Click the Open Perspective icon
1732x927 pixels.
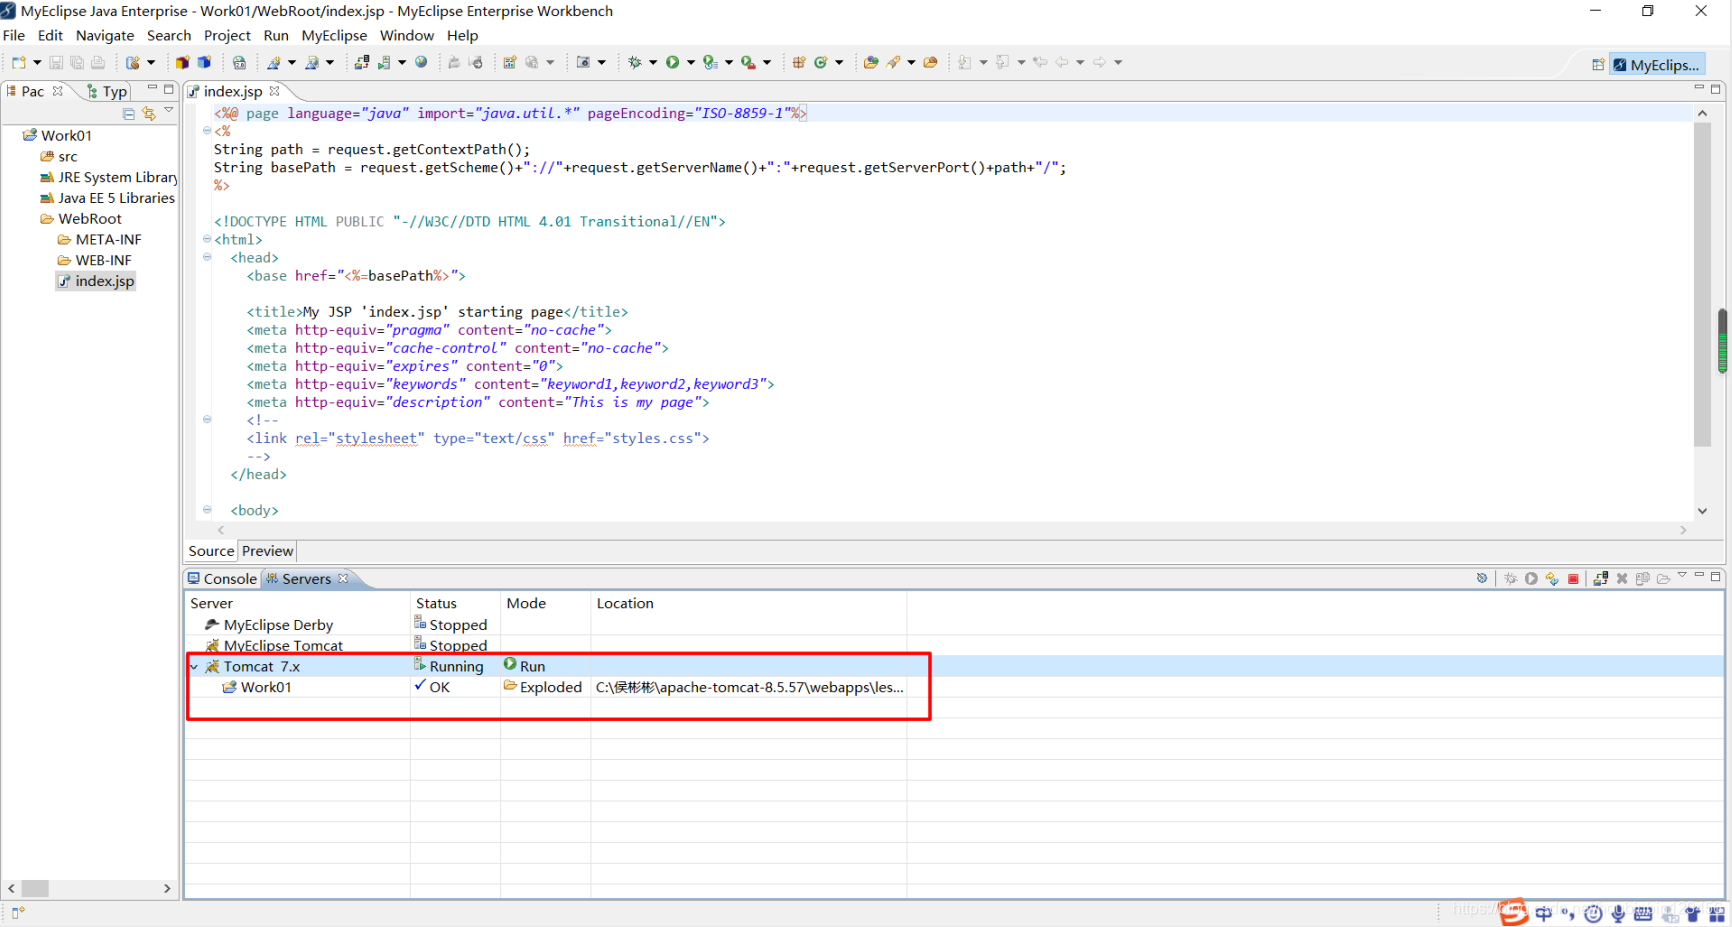pyautogui.click(x=1598, y=65)
